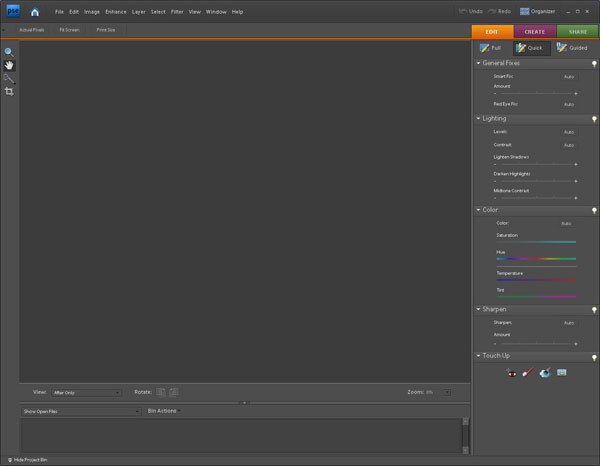
Task: Click Auto for Levels
Action: (x=569, y=132)
